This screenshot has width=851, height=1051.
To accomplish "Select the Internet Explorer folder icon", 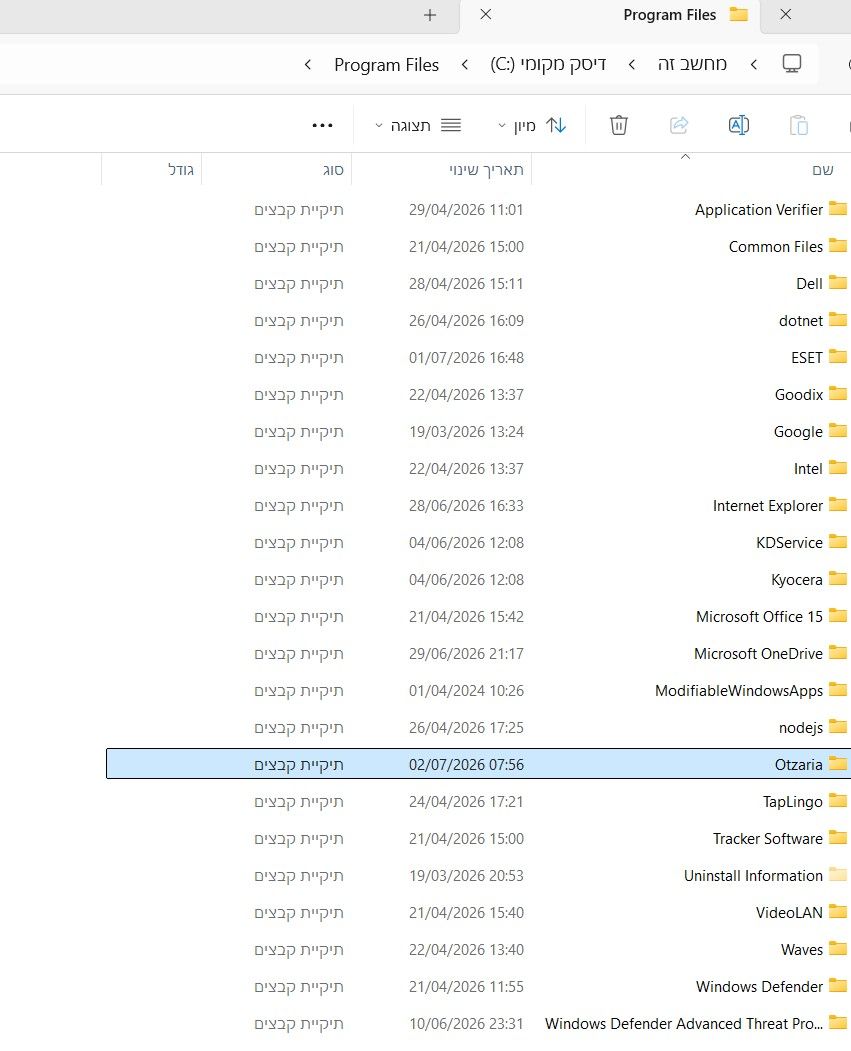I will [838, 504].
